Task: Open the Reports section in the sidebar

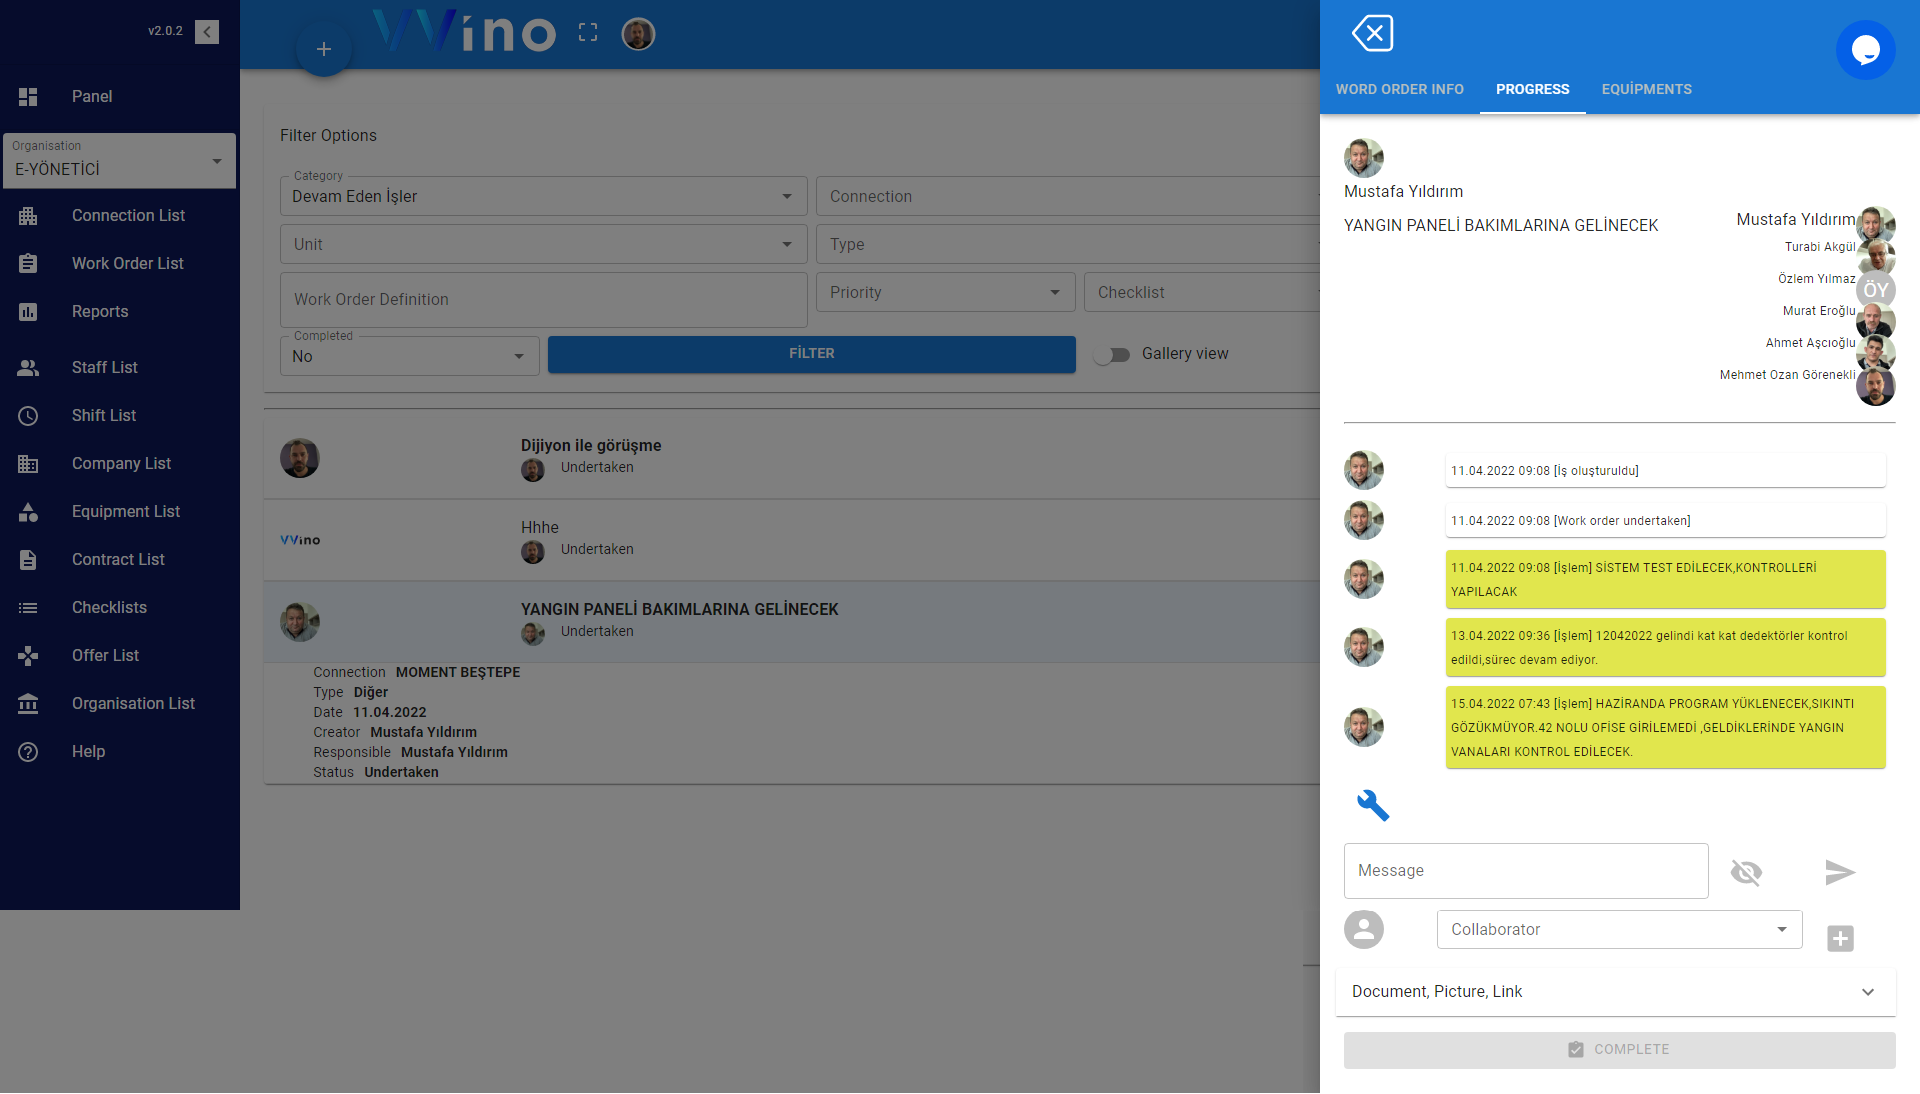Action: point(100,311)
